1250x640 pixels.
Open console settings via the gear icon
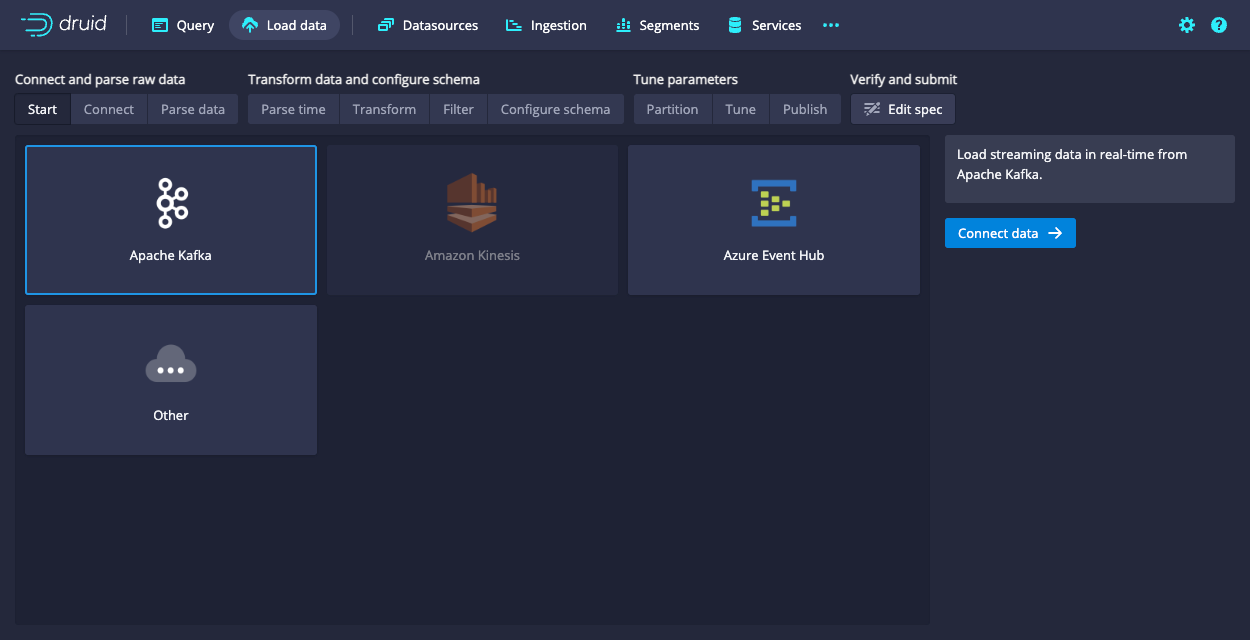(1186, 25)
